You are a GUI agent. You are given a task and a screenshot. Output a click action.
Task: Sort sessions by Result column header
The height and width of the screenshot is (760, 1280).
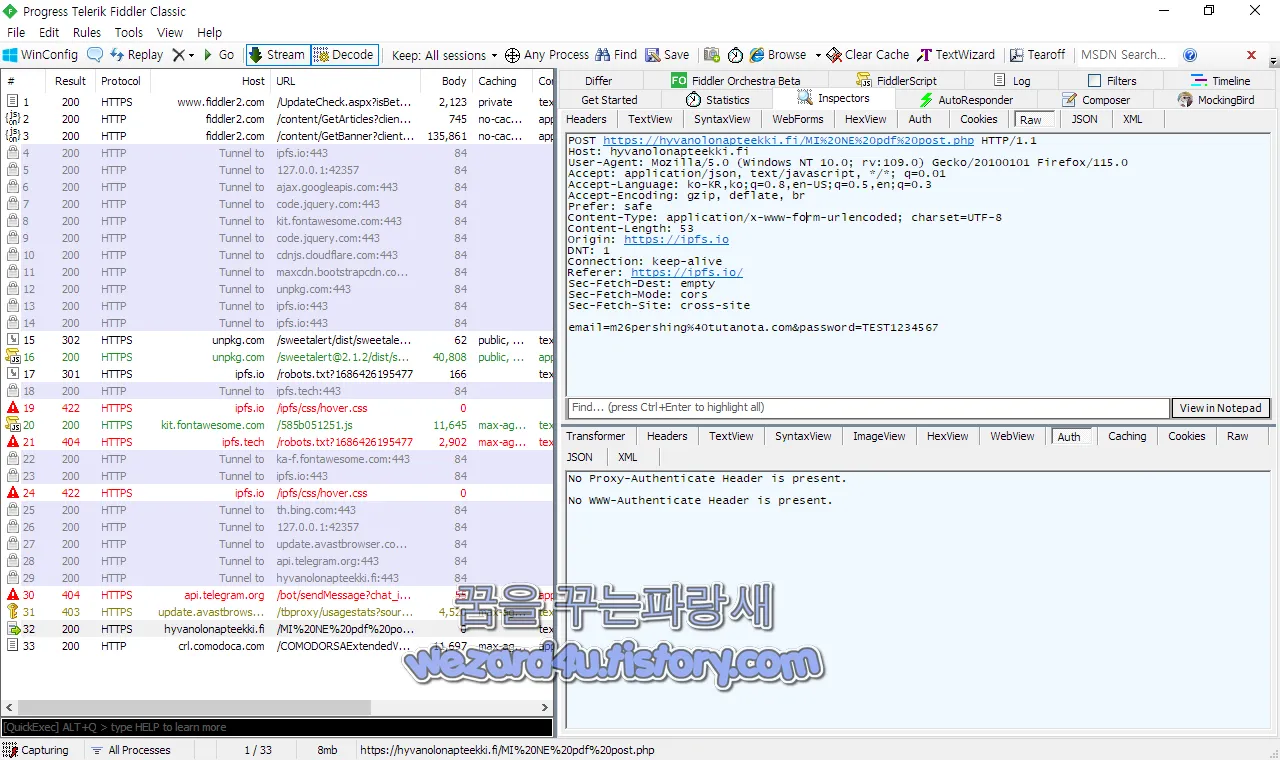tap(70, 81)
